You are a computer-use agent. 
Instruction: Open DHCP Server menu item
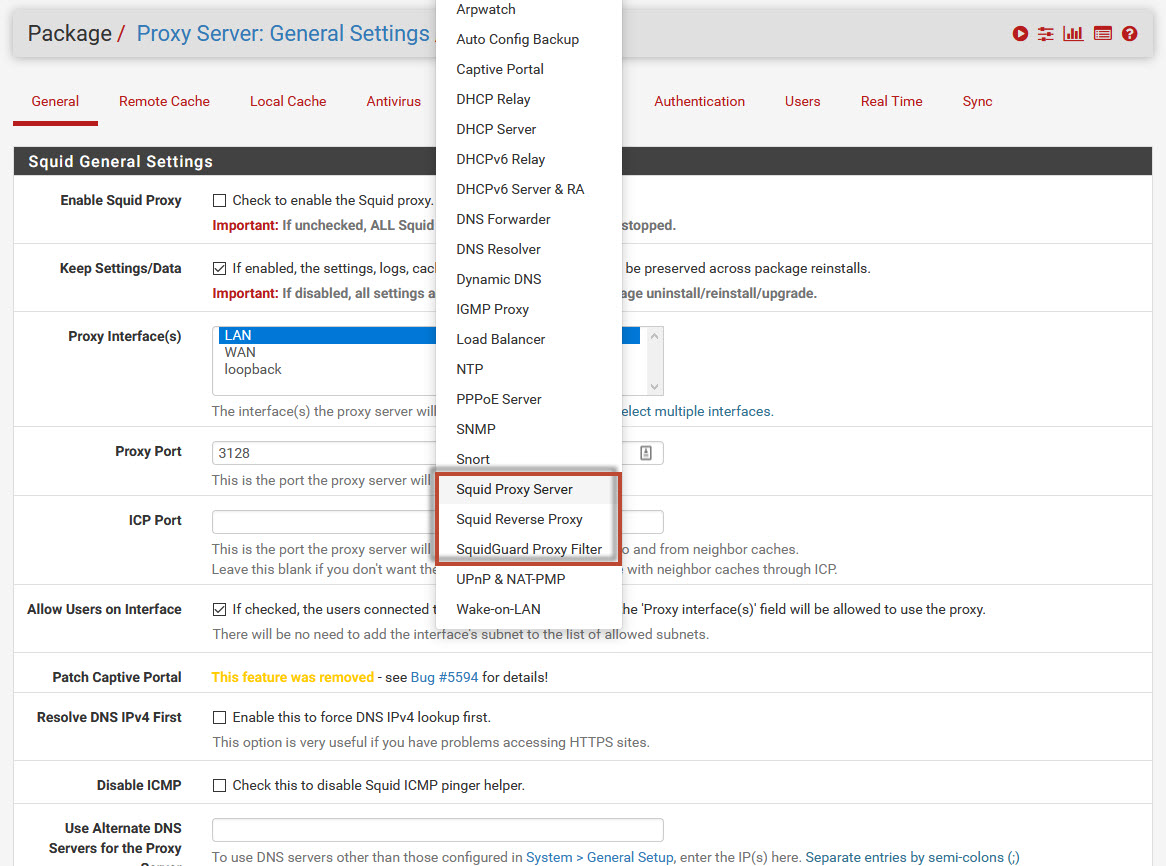[x=529, y=129]
